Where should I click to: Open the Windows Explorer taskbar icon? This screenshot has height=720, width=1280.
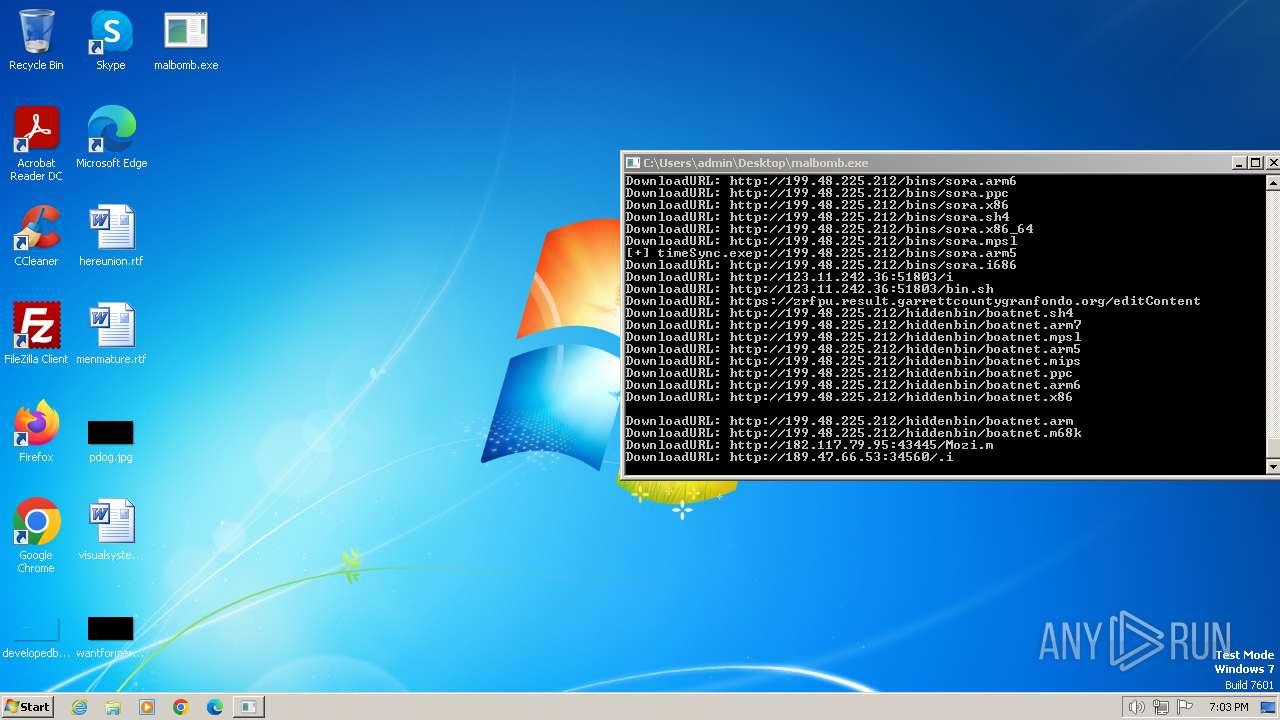pos(113,707)
